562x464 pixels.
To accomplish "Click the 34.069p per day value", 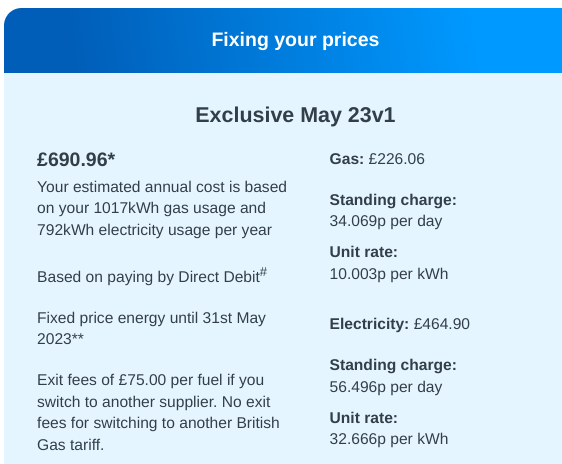I will coord(386,221).
